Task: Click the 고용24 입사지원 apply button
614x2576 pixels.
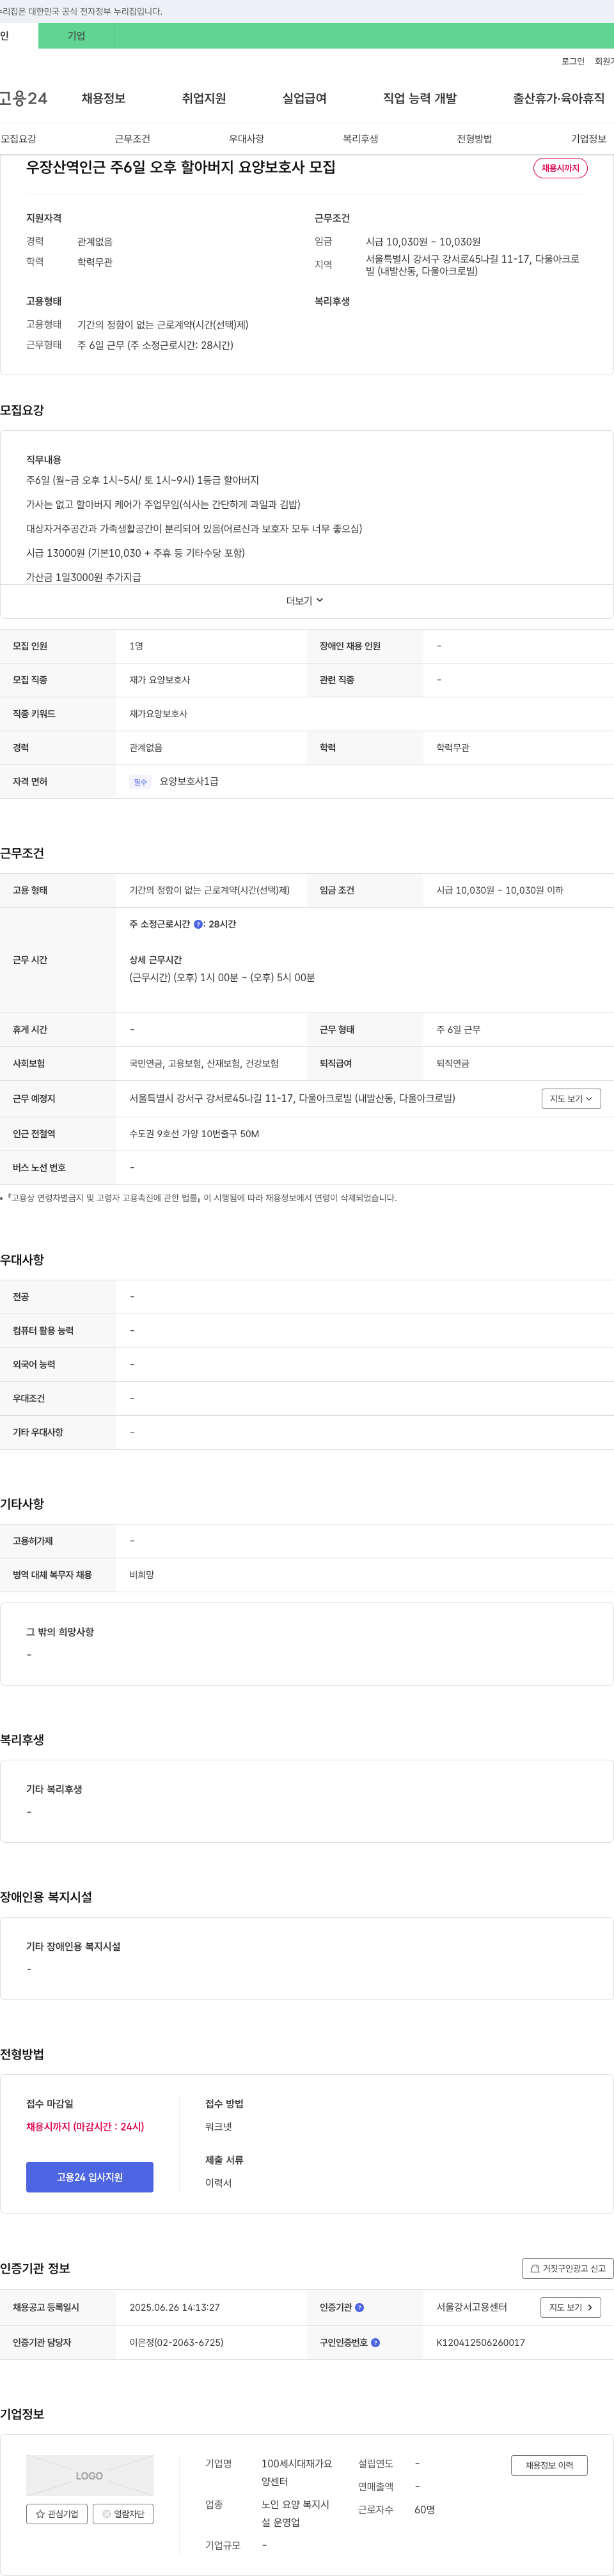Action: click(x=90, y=2177)
